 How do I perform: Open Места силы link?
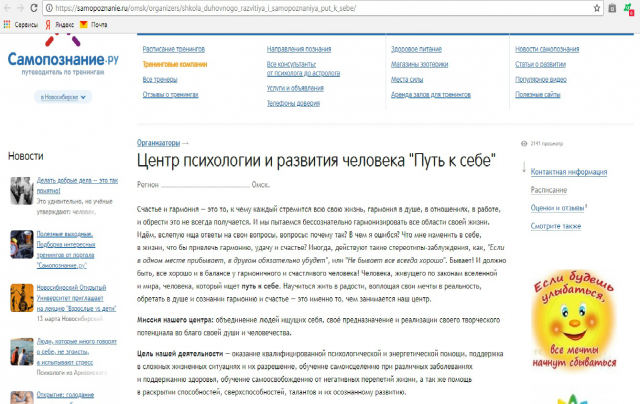[407, 80]
